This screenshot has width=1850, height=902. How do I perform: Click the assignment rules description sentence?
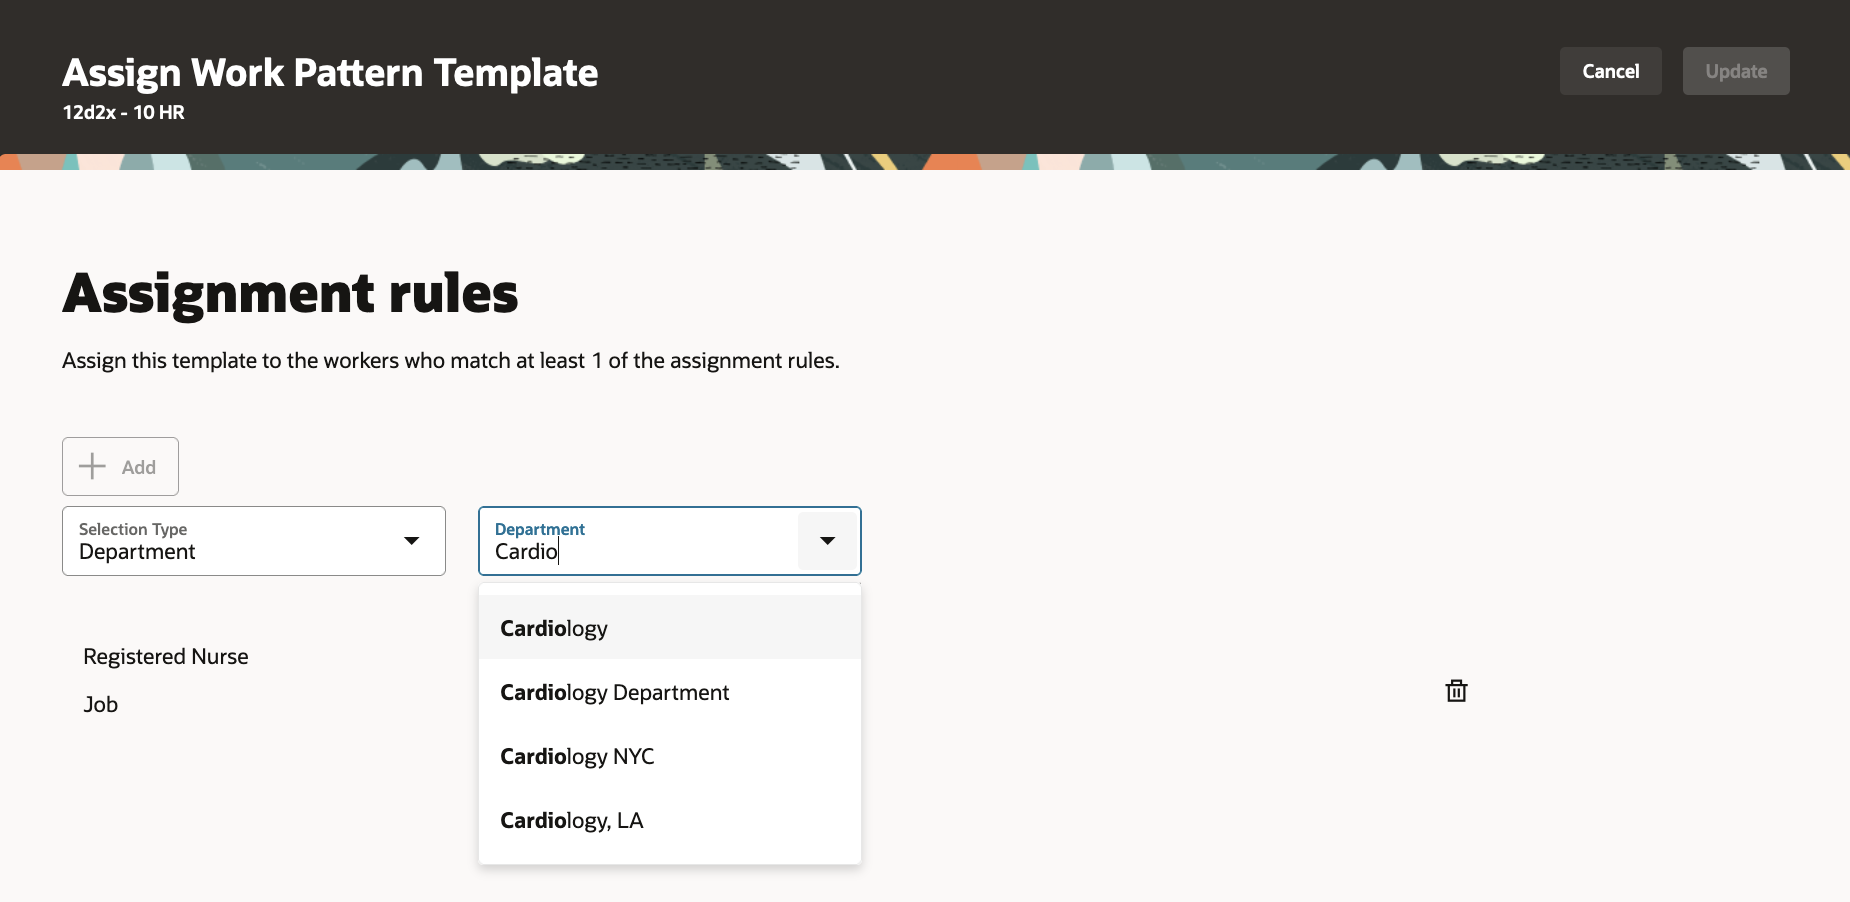pyautogui.click(x=451, y=360)
